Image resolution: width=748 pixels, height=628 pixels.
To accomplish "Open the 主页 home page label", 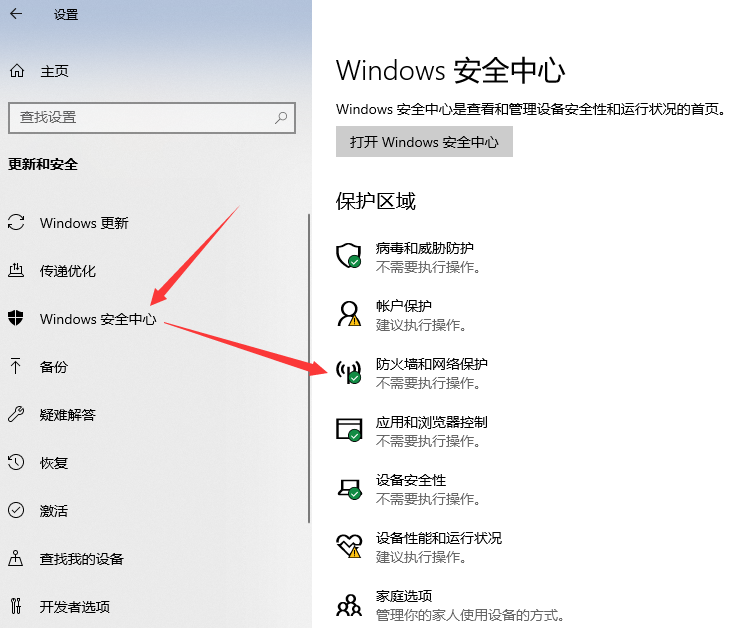I will pos(54,71).
